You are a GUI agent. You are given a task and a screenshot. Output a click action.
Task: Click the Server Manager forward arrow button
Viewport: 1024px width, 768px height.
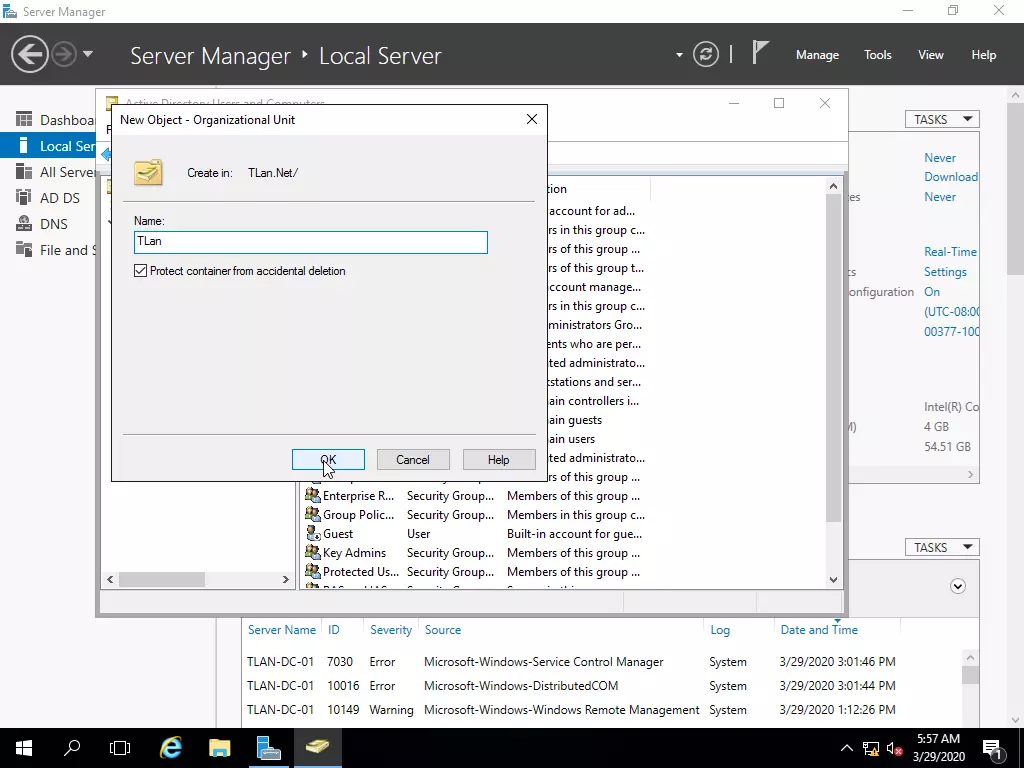(64, 54)
